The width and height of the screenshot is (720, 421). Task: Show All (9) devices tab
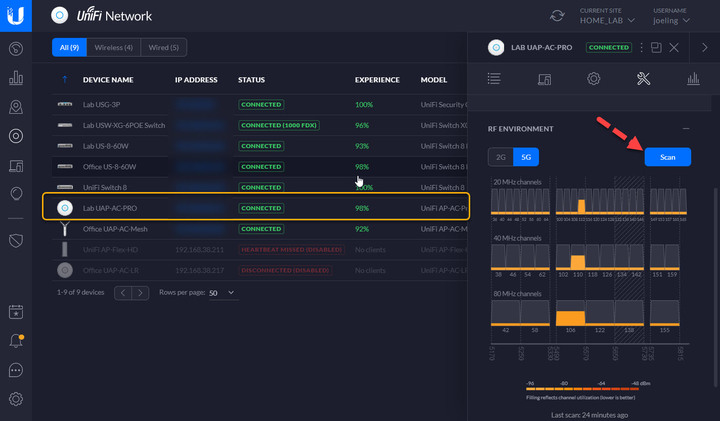coord(69,47)
